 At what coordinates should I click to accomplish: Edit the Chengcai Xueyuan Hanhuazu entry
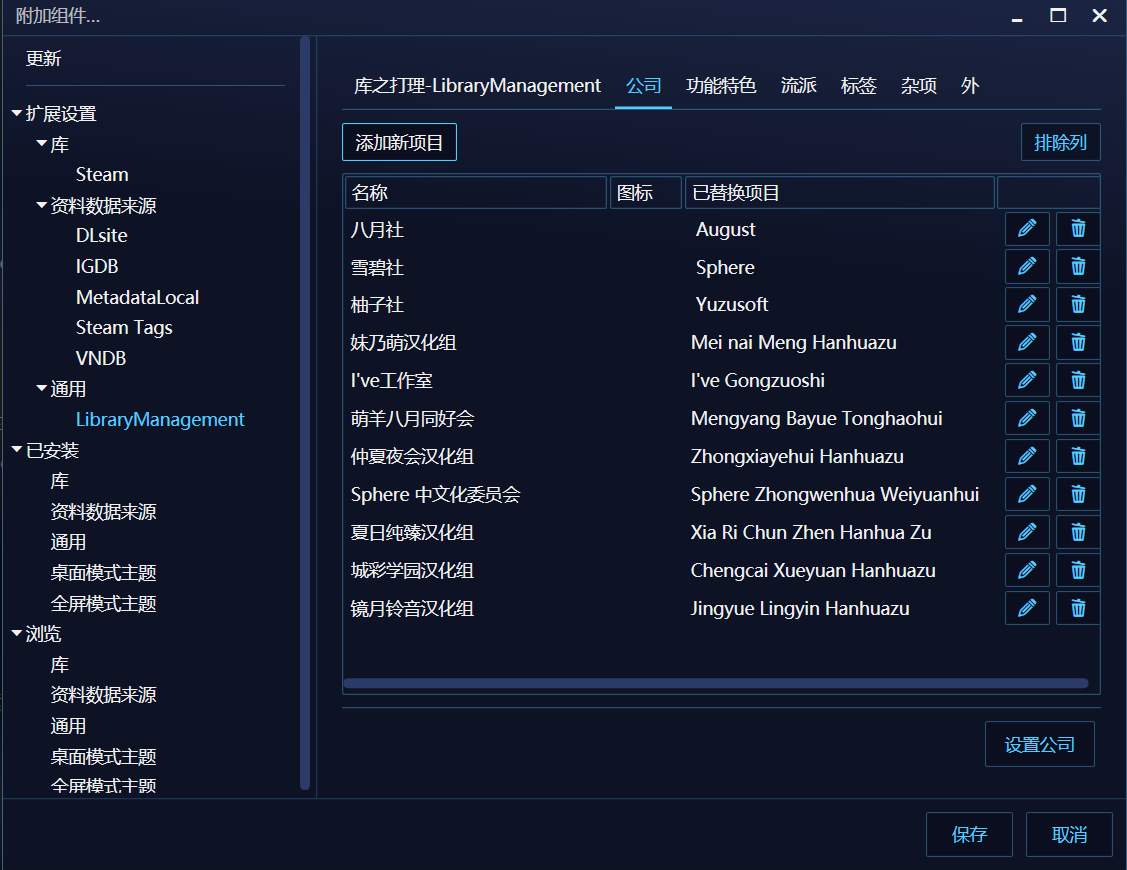coord(1027,571)
